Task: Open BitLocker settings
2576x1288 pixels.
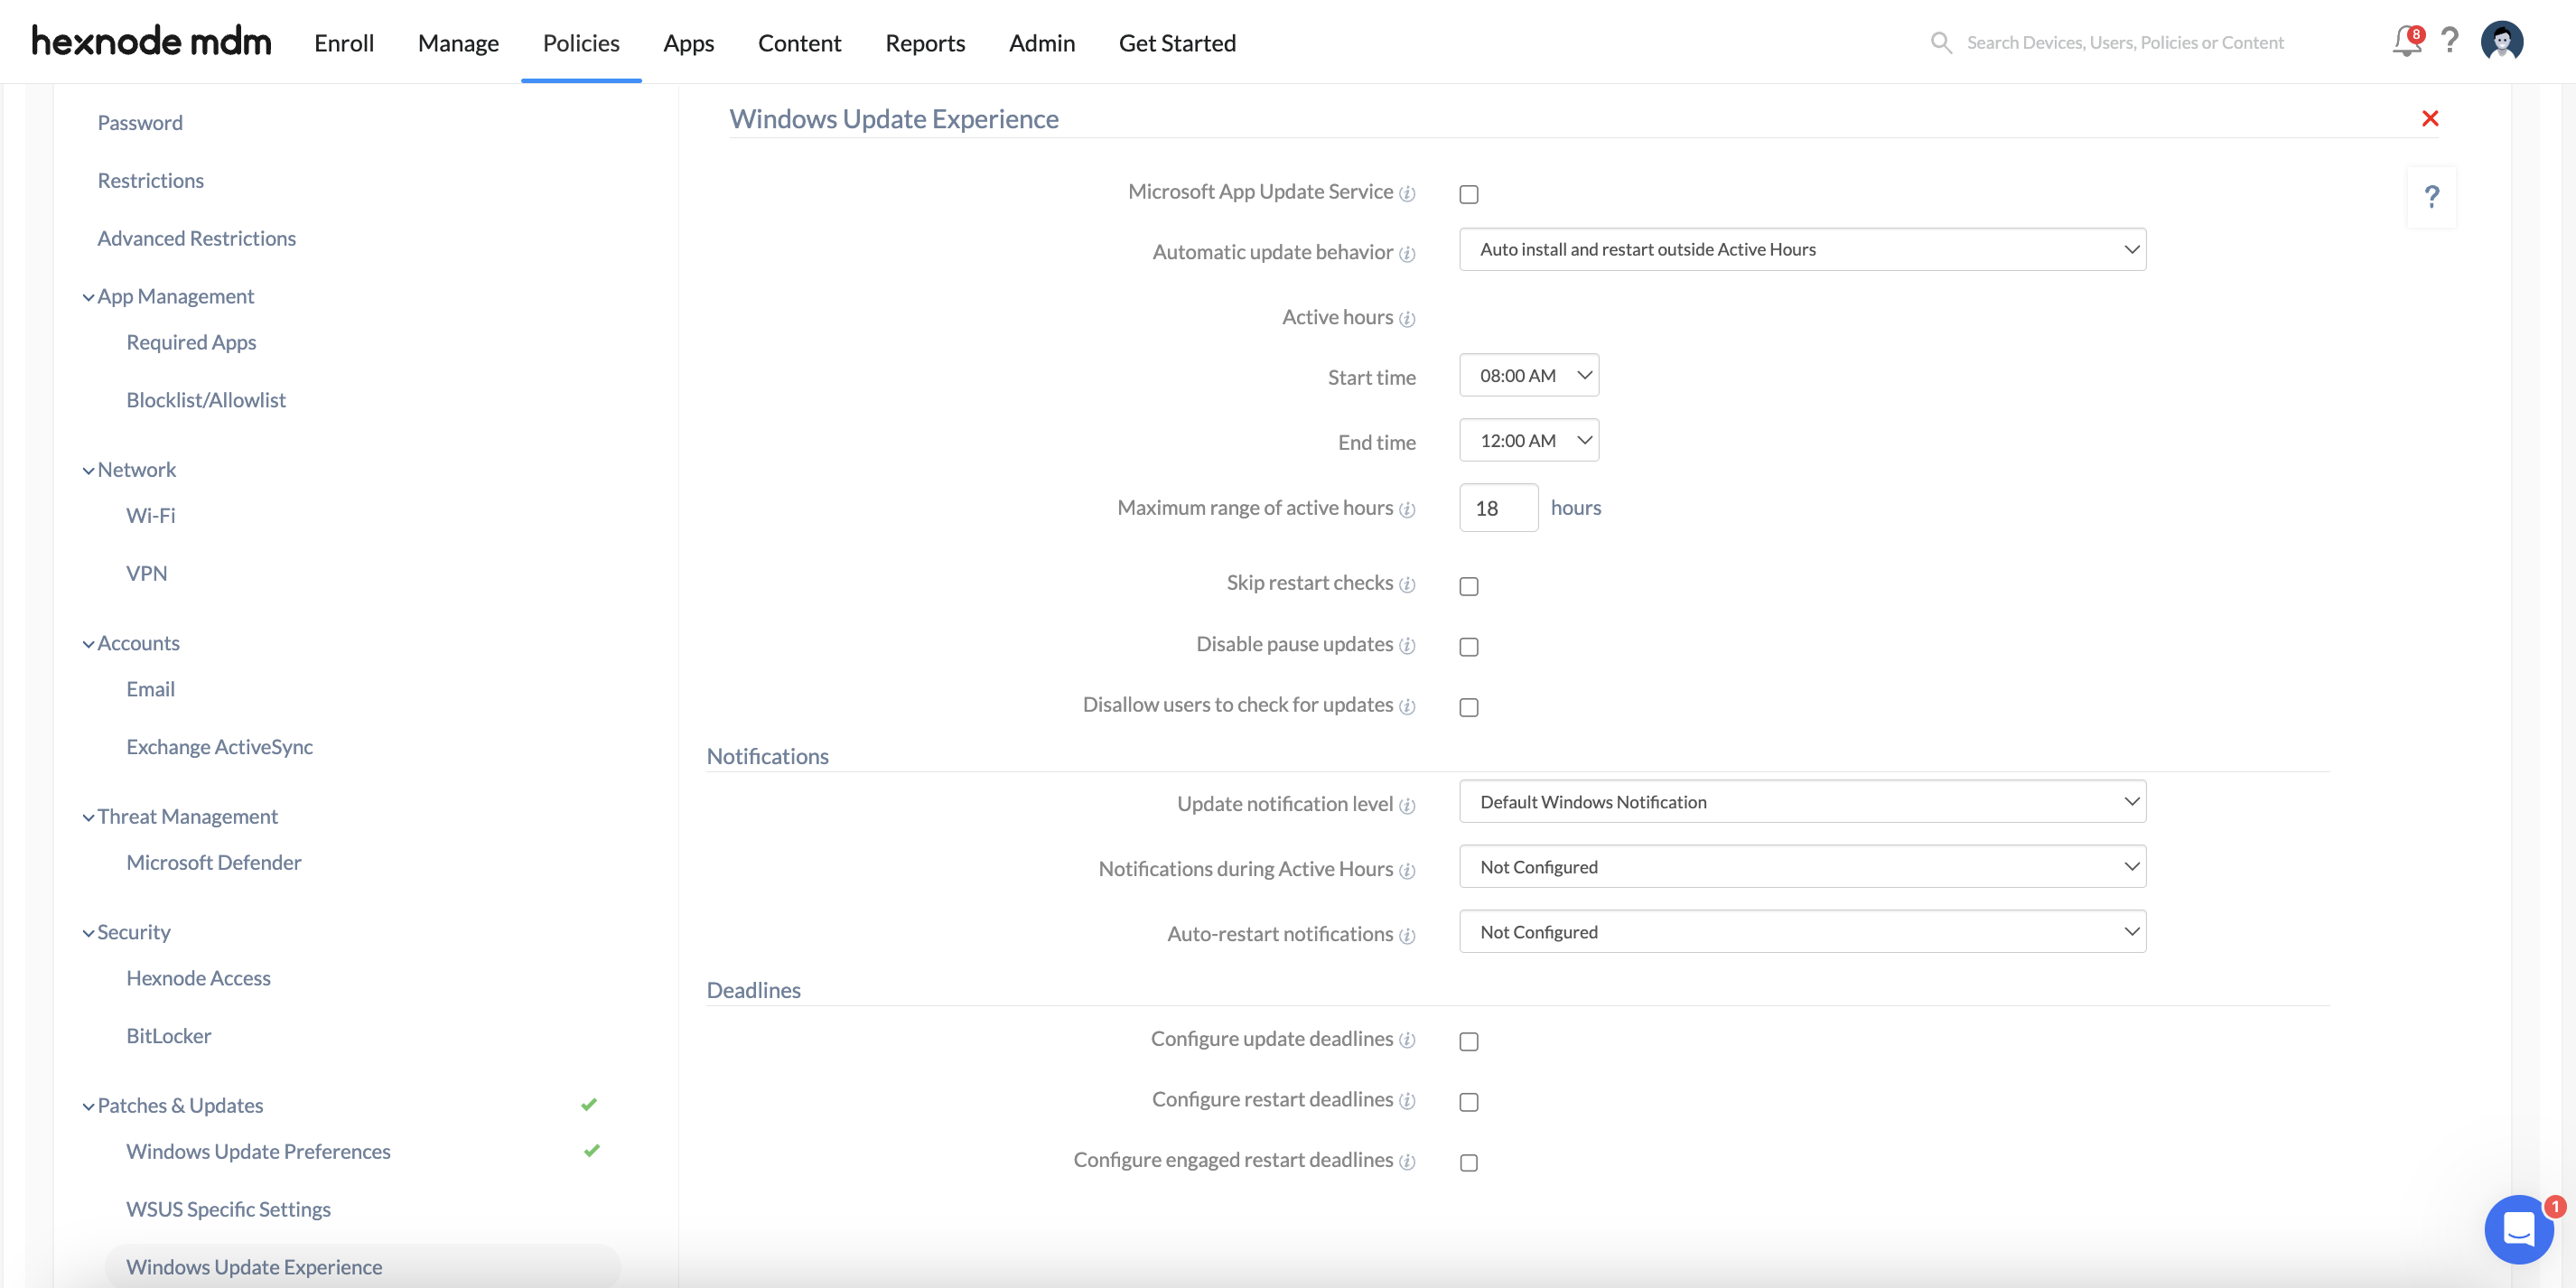Action: pyautogui.click(x=168, y=1036)
